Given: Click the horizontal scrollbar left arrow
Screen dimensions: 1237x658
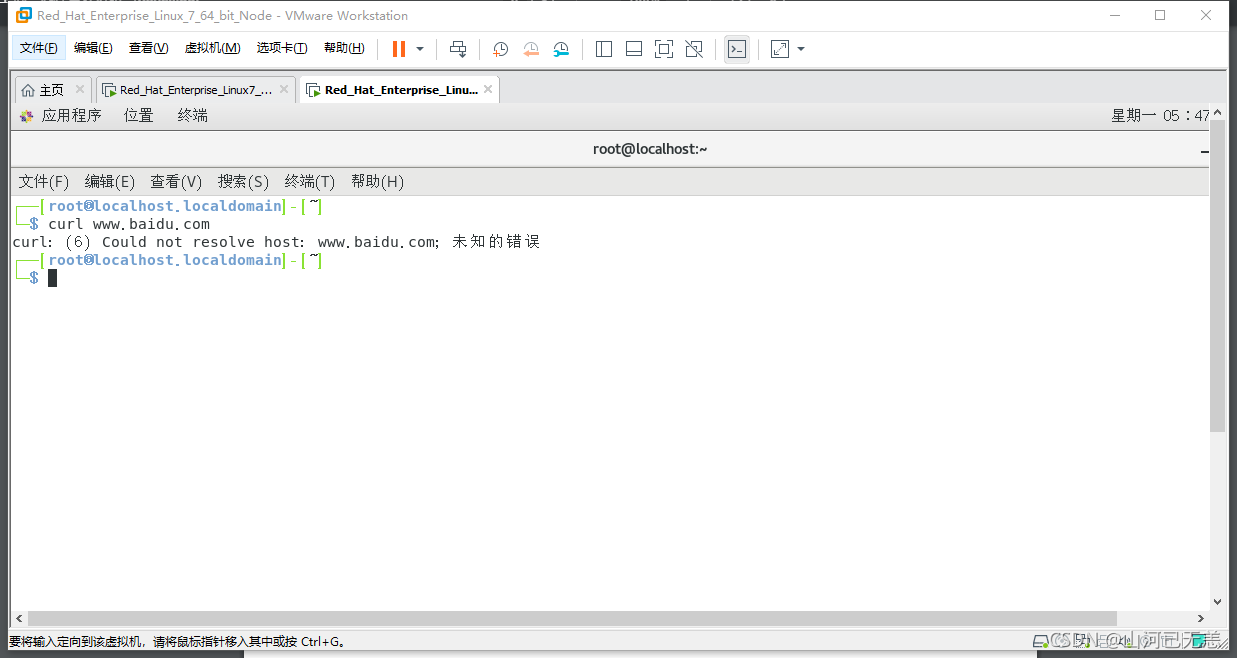Looking at the screenshot, I should (19, 619).
